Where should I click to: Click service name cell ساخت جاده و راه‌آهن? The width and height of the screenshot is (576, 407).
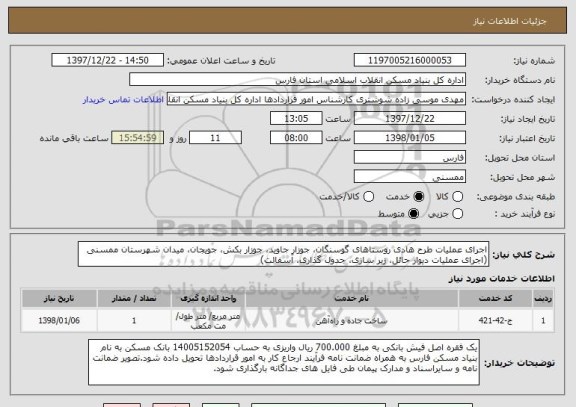352,321
